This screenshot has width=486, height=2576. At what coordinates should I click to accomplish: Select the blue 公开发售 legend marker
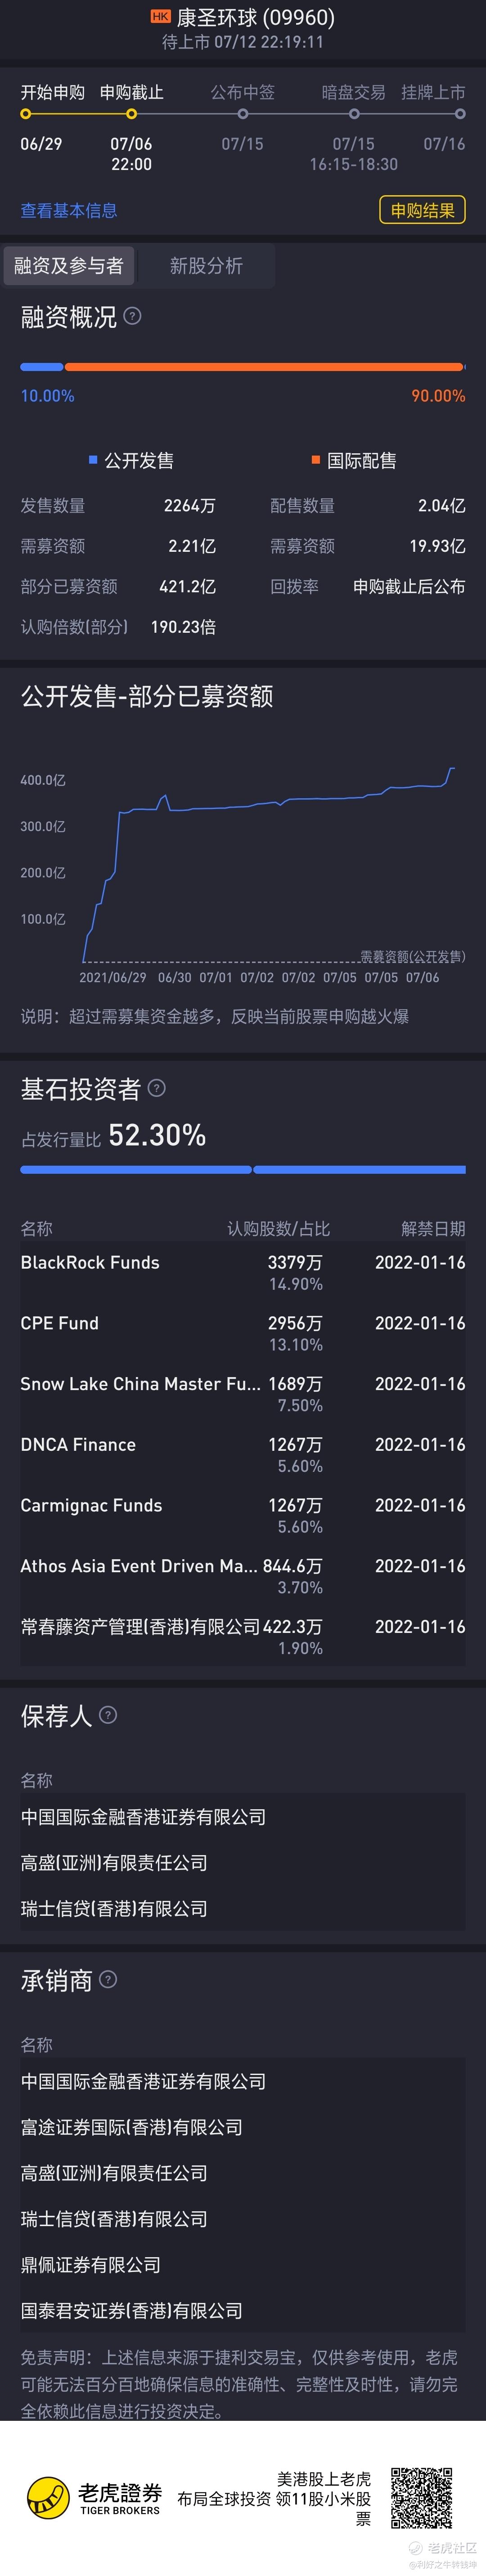pos(93,460)
